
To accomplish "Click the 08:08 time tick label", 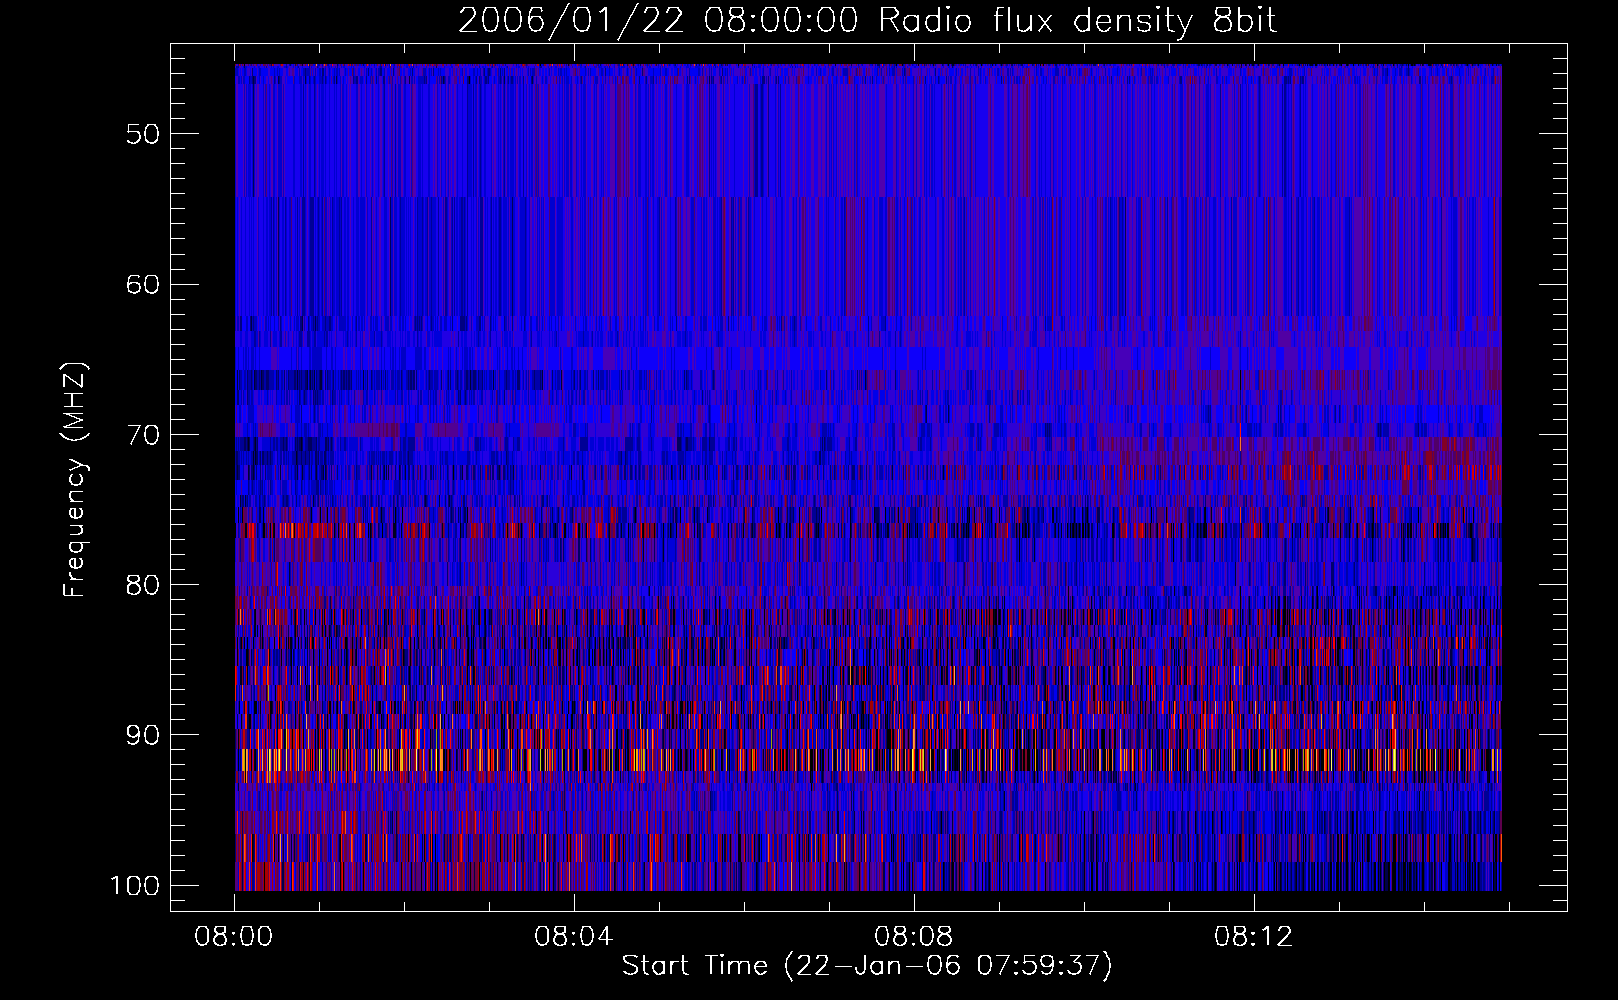I will 914,937.
